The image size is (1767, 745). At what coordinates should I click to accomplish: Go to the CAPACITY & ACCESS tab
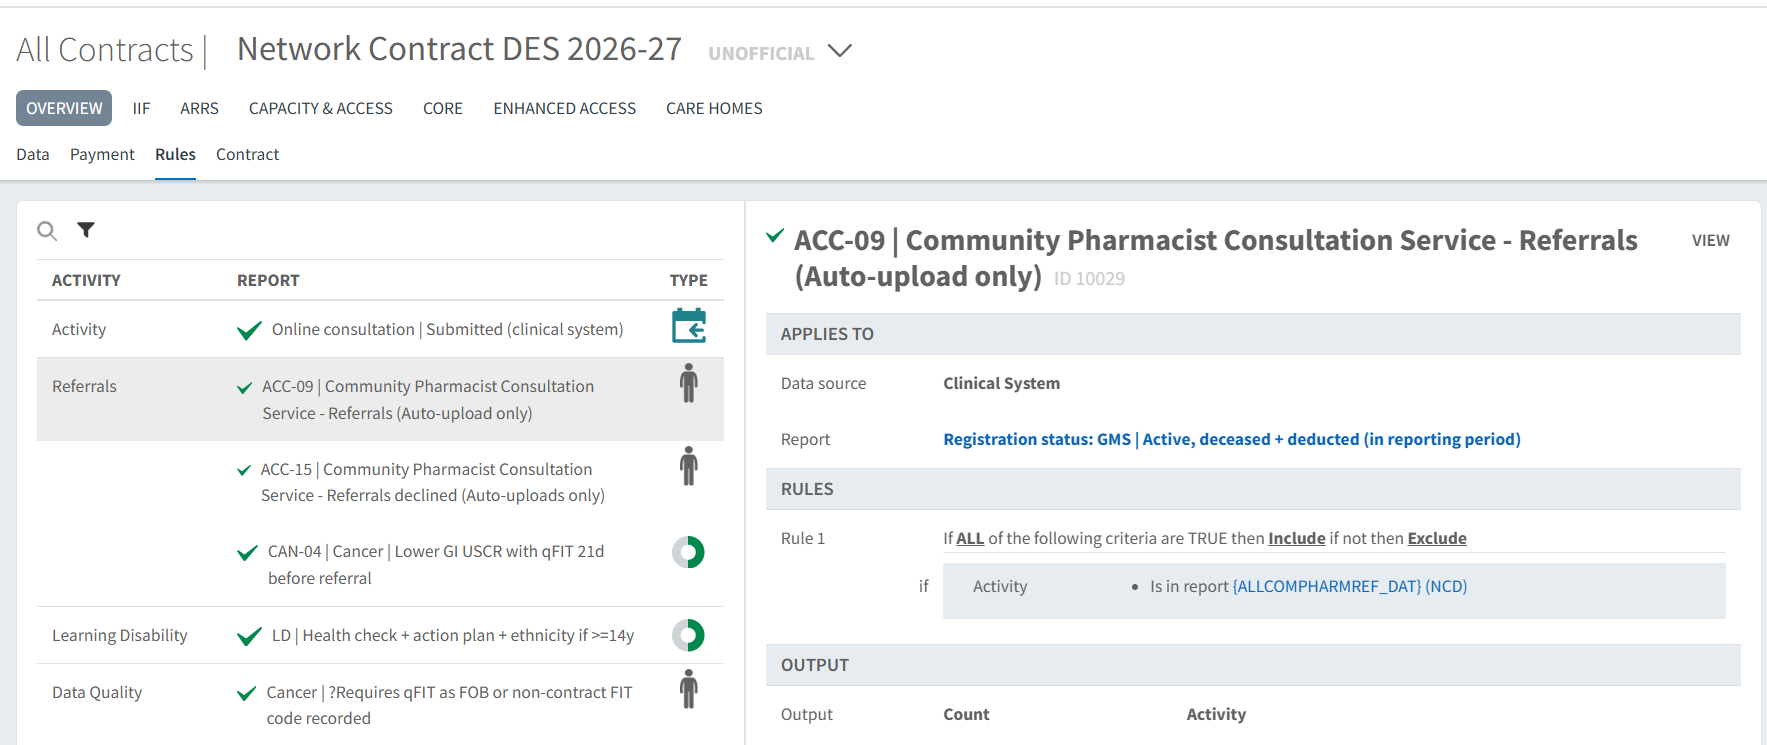[320, 108]
